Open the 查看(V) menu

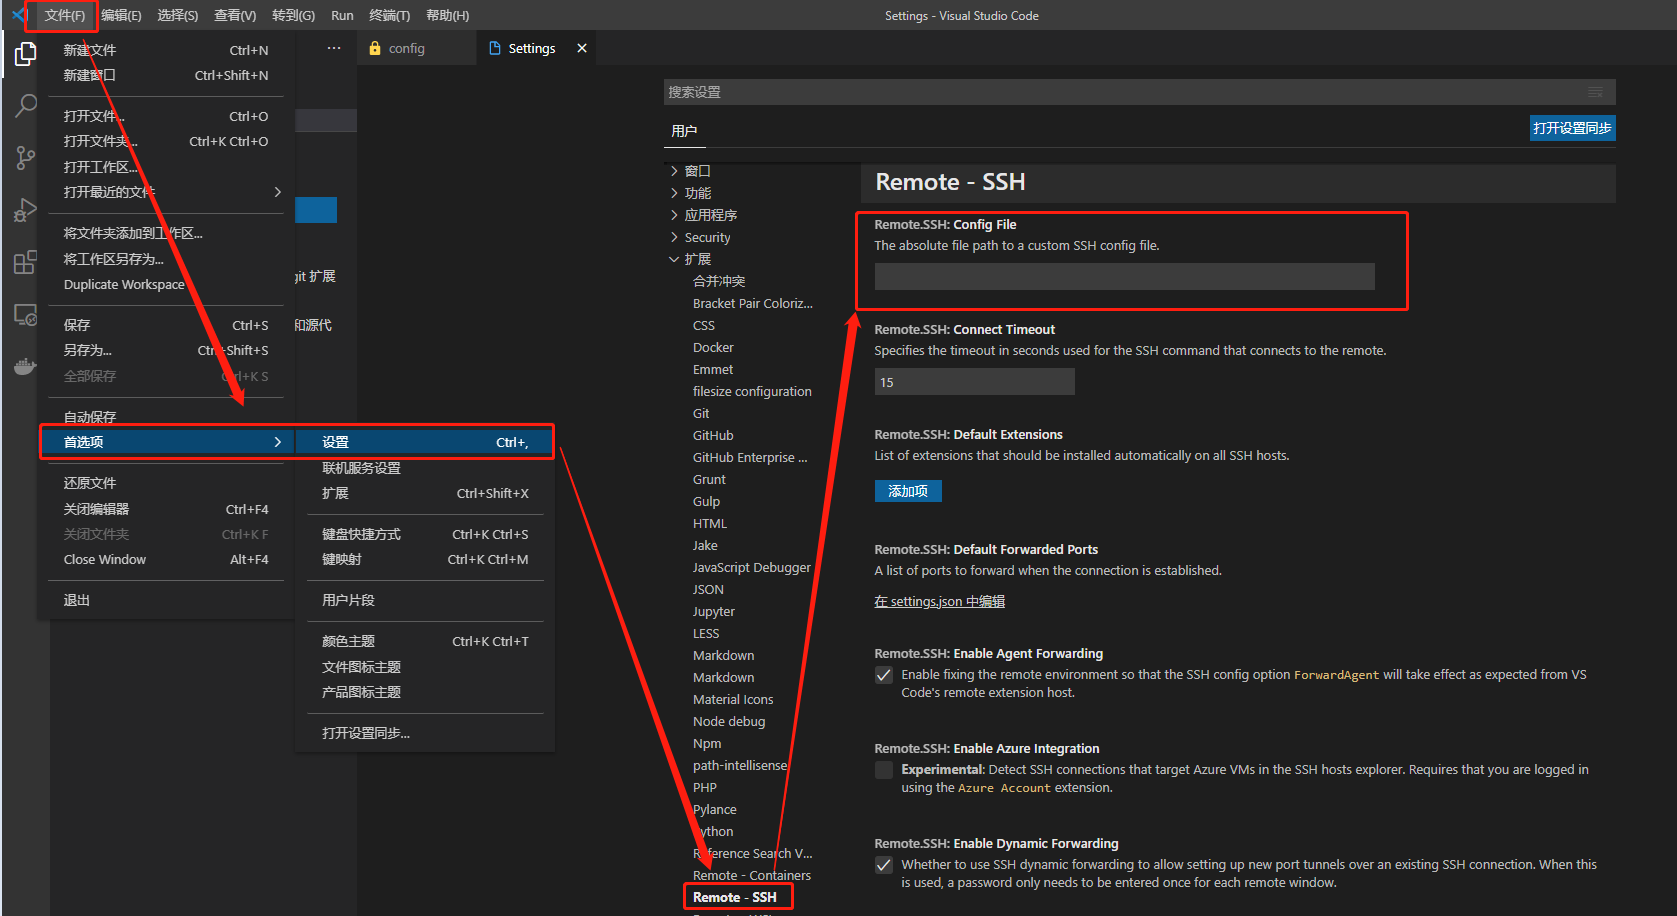[x=235, y=15]
